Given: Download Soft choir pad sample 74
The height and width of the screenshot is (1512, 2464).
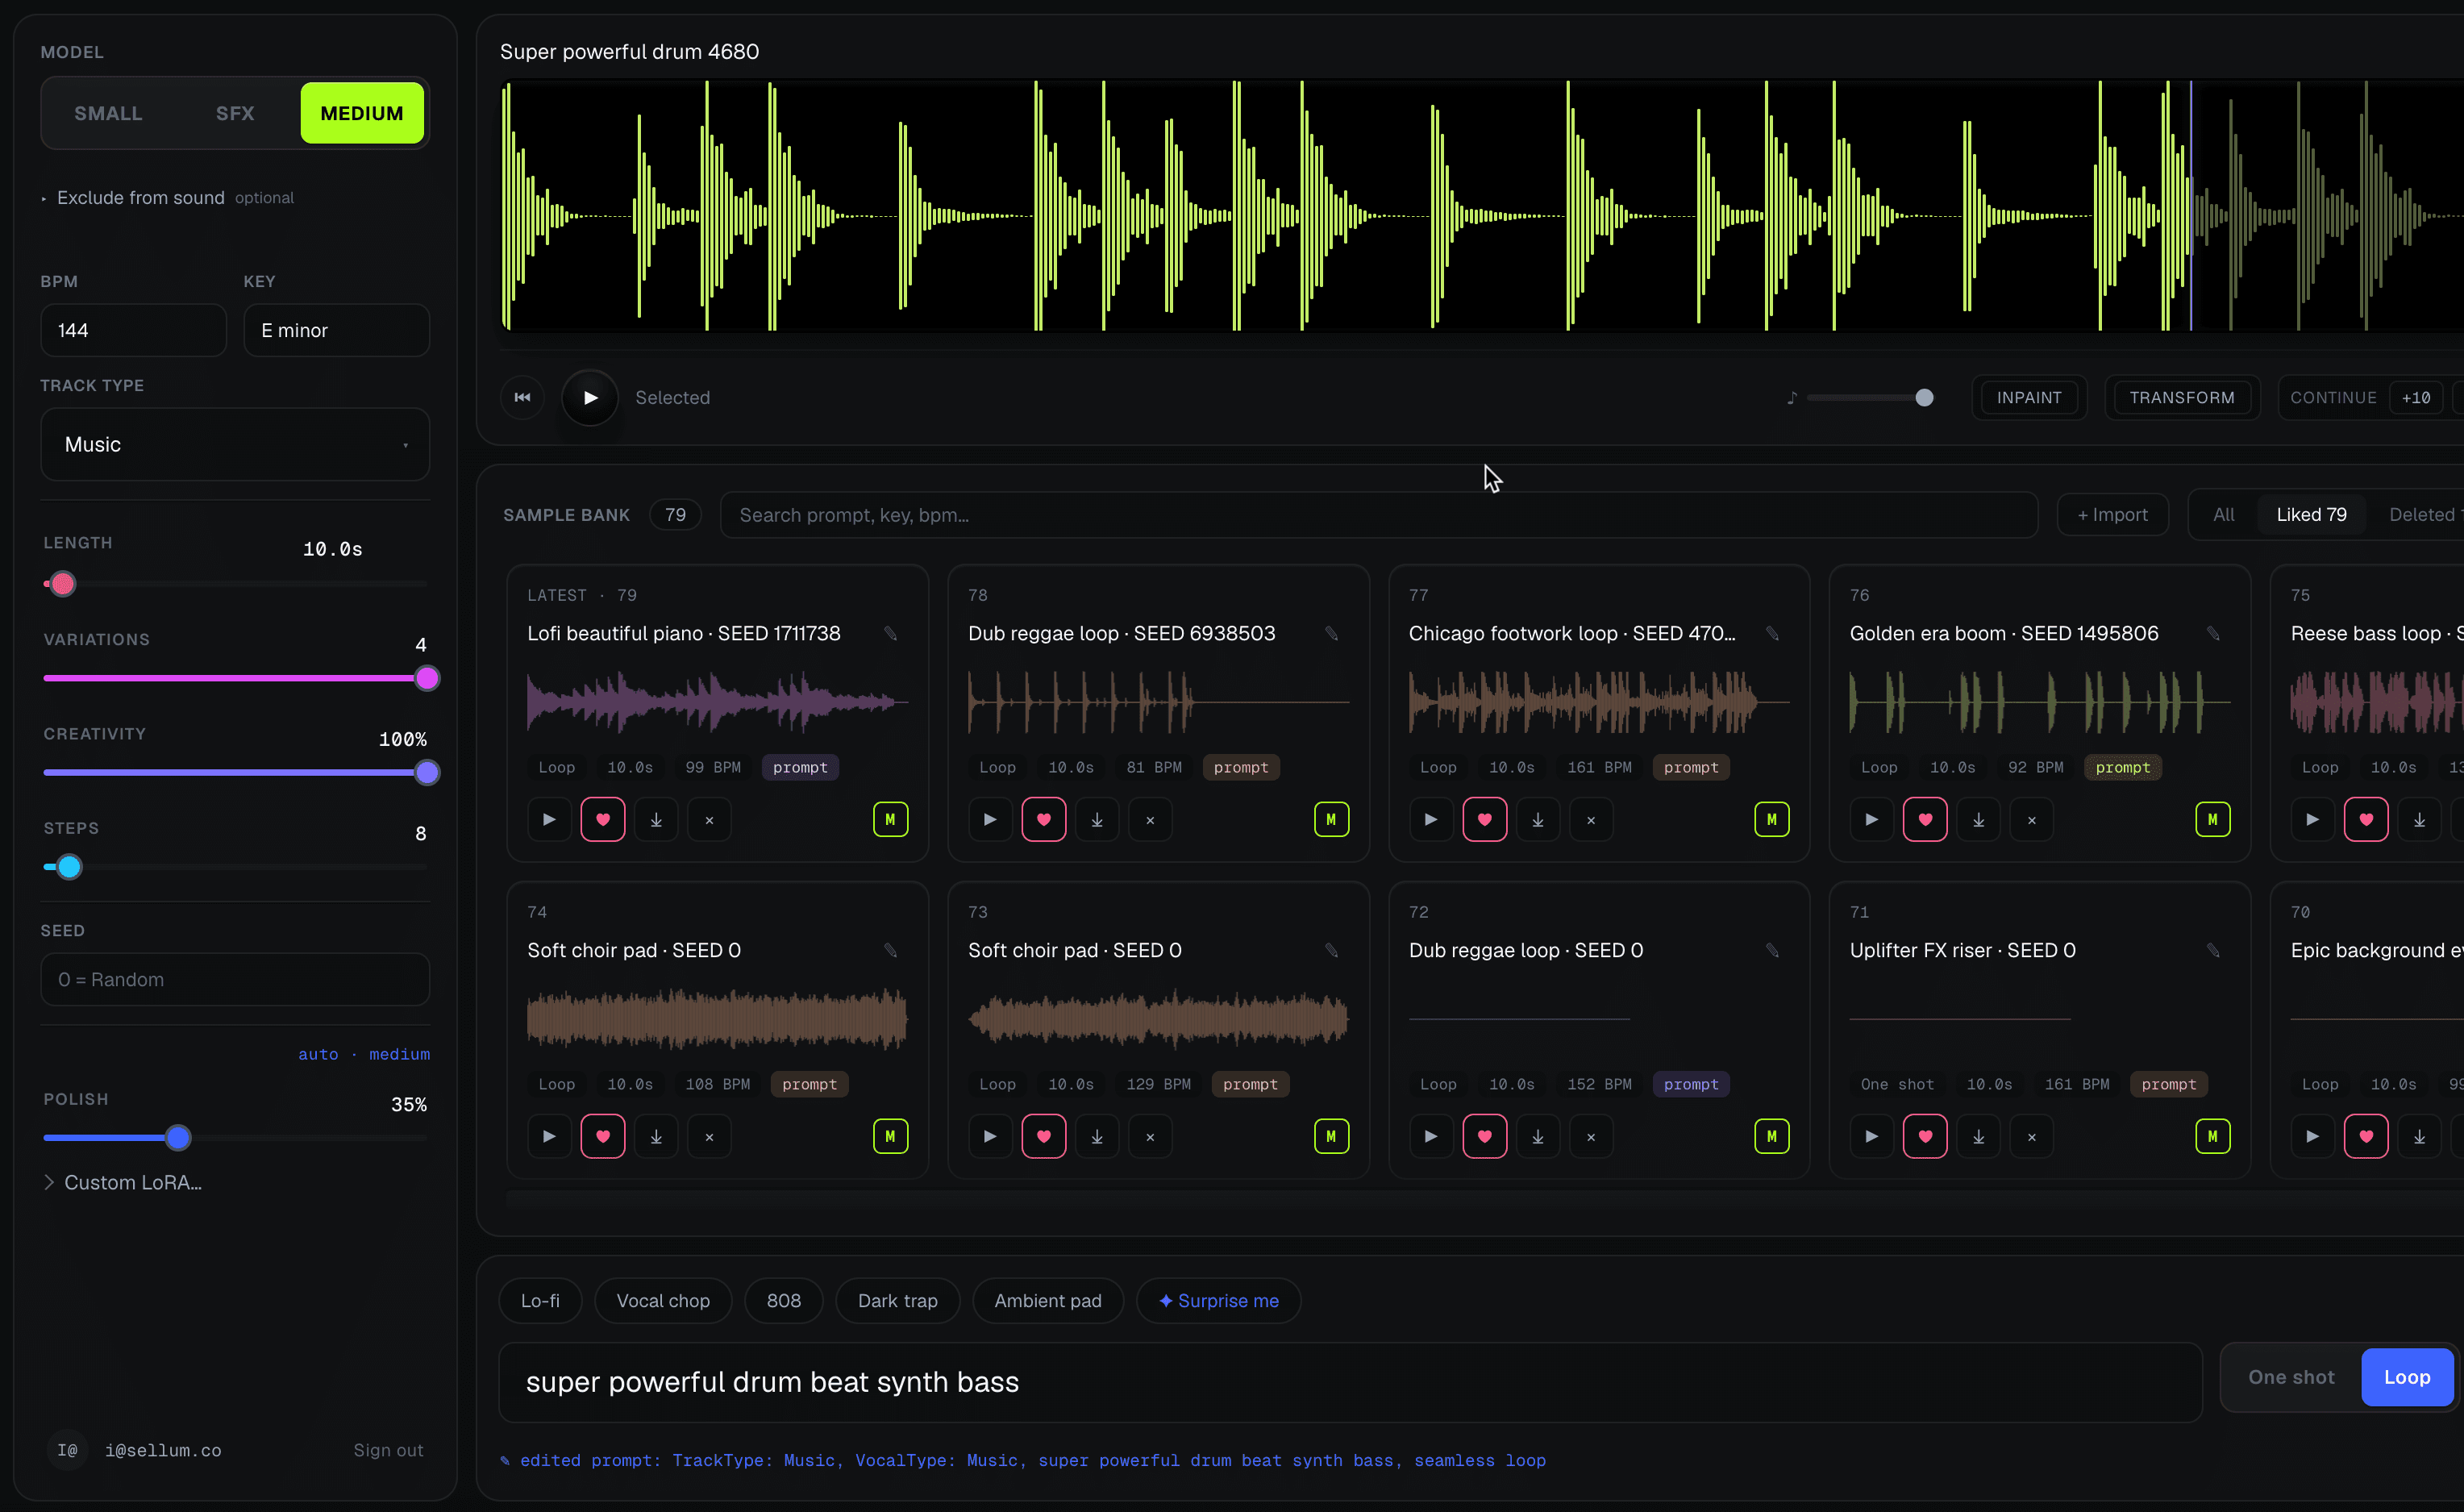Looking at the screenshot, I should coord(656,1137).
